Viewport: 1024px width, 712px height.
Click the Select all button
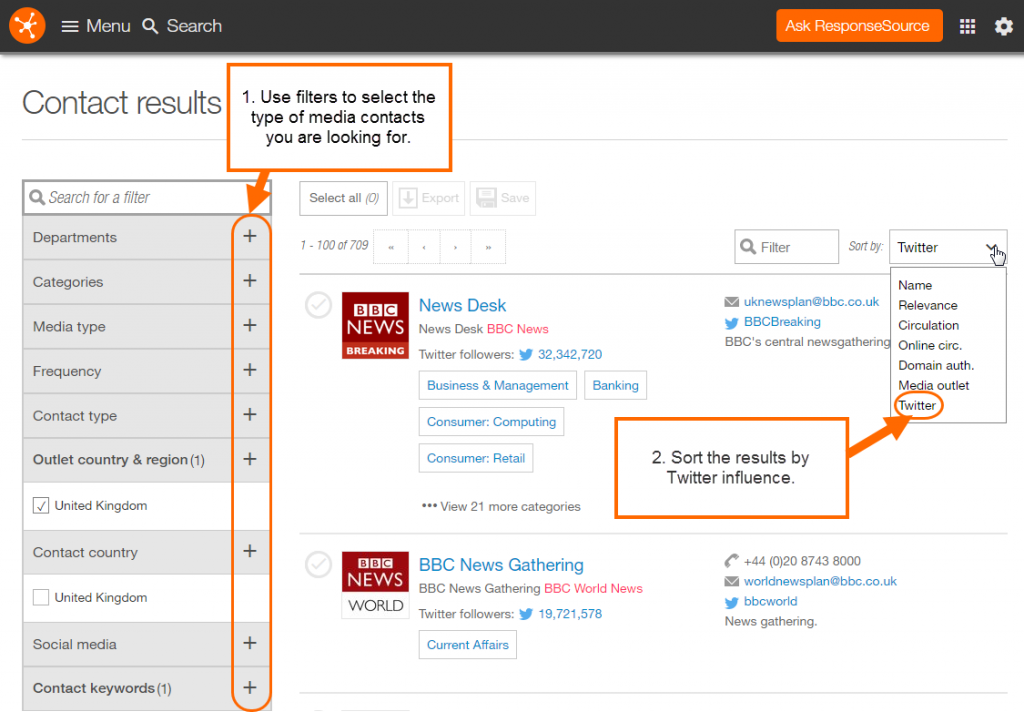[x=343, y=198]
